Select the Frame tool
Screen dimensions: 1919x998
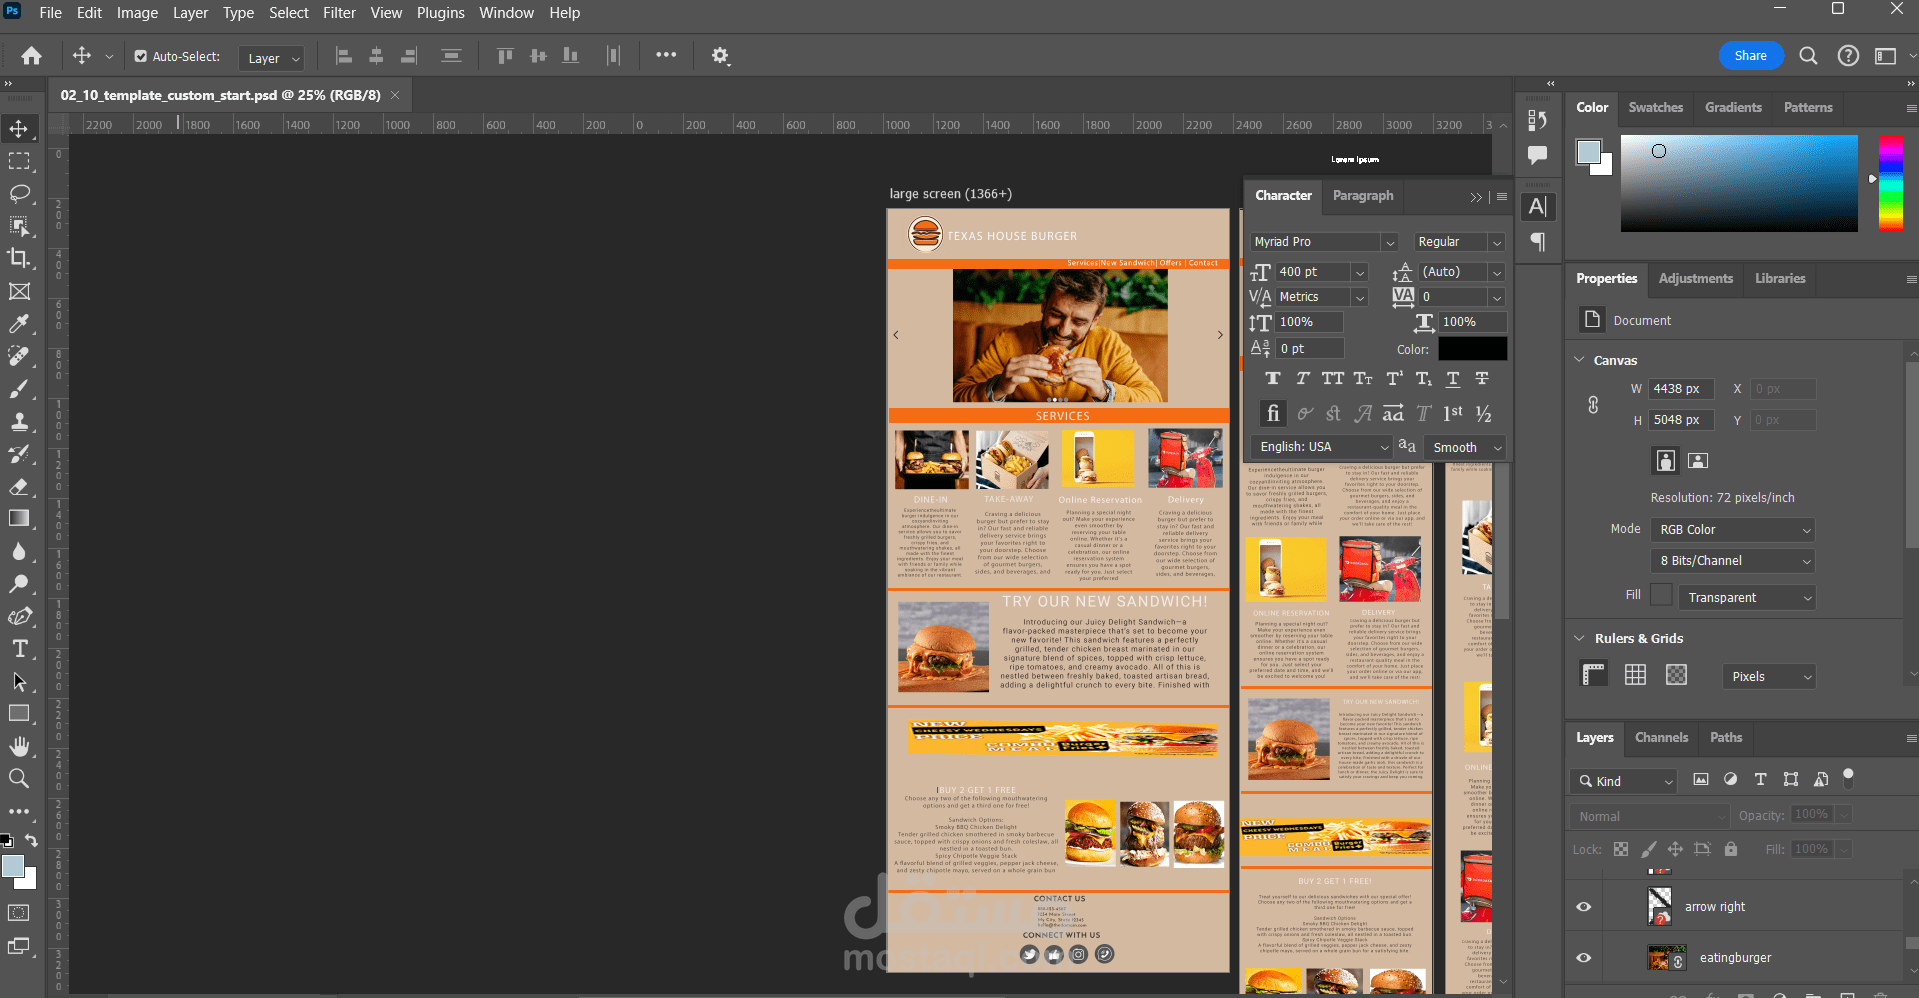pos(19,291)
